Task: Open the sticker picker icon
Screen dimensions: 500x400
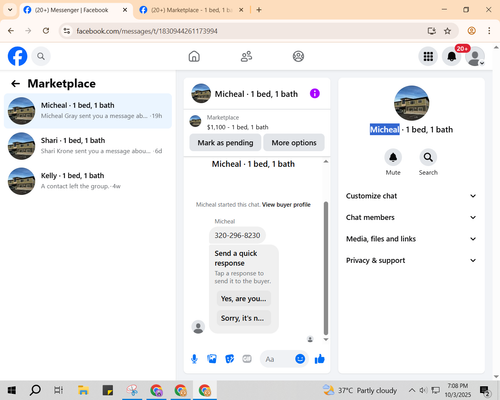Action: pos(230,359)
